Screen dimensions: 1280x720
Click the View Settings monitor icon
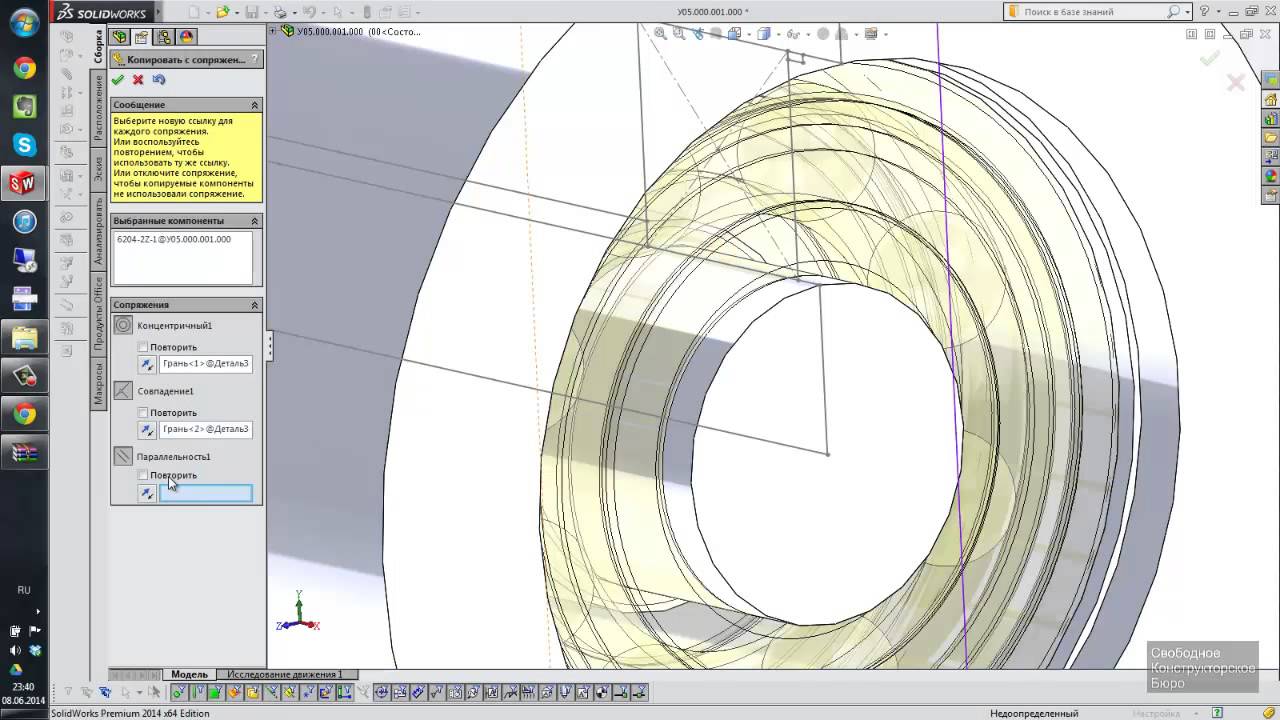point(870,34)
